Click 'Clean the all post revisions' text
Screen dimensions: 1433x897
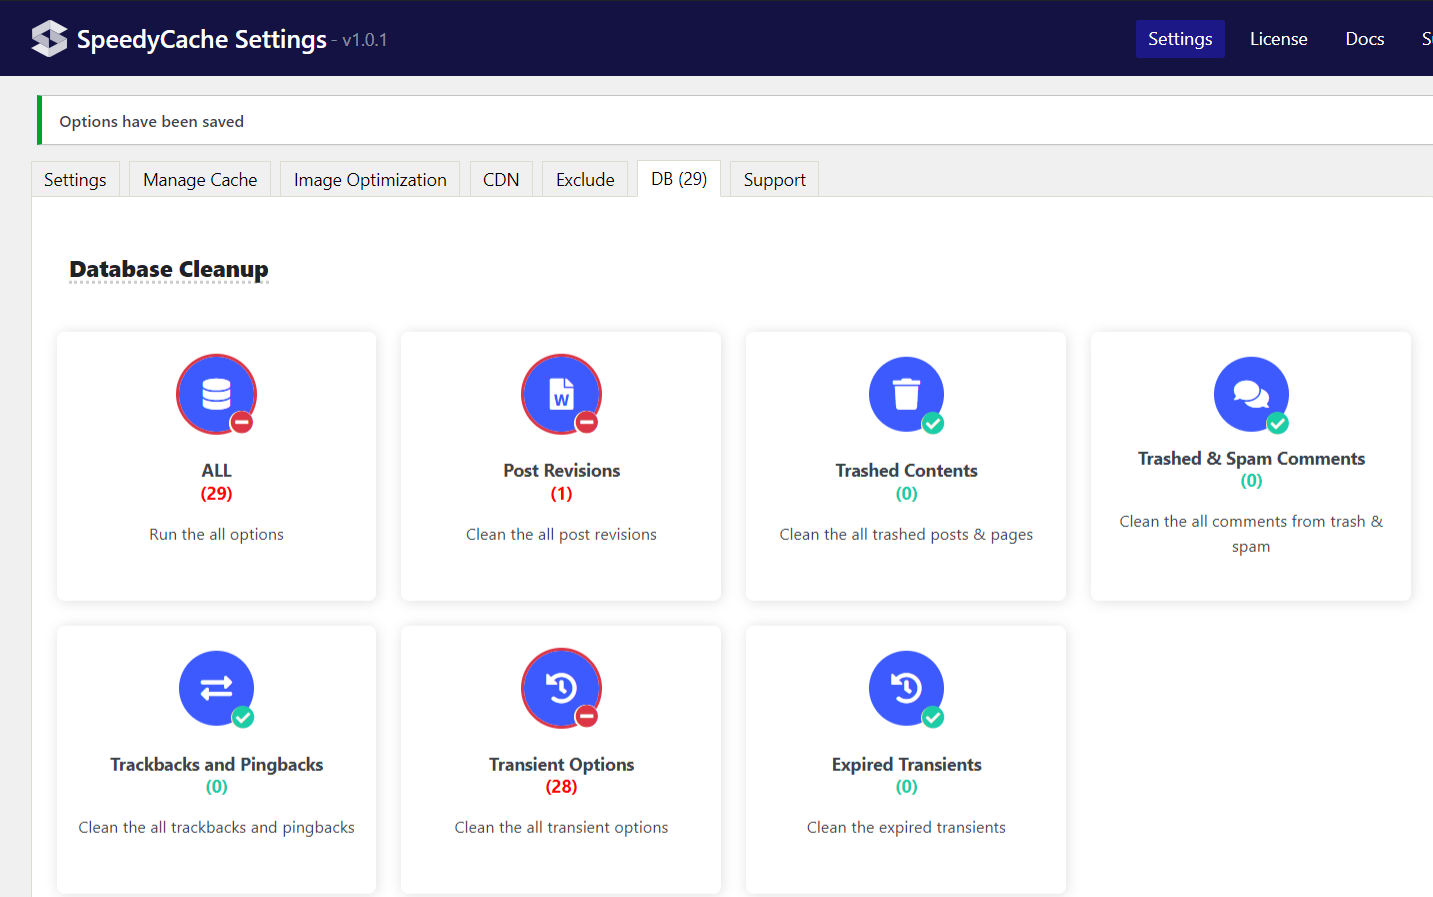(561, 534)
